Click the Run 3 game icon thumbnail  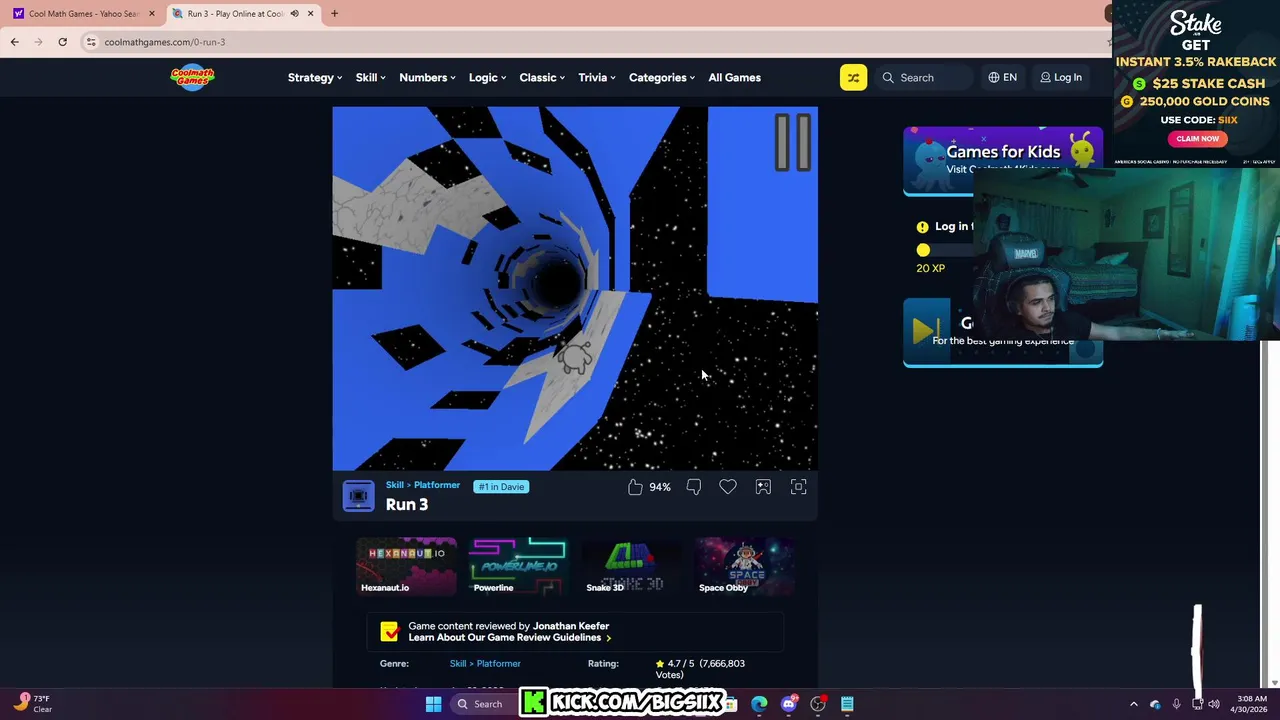[358, 496]
